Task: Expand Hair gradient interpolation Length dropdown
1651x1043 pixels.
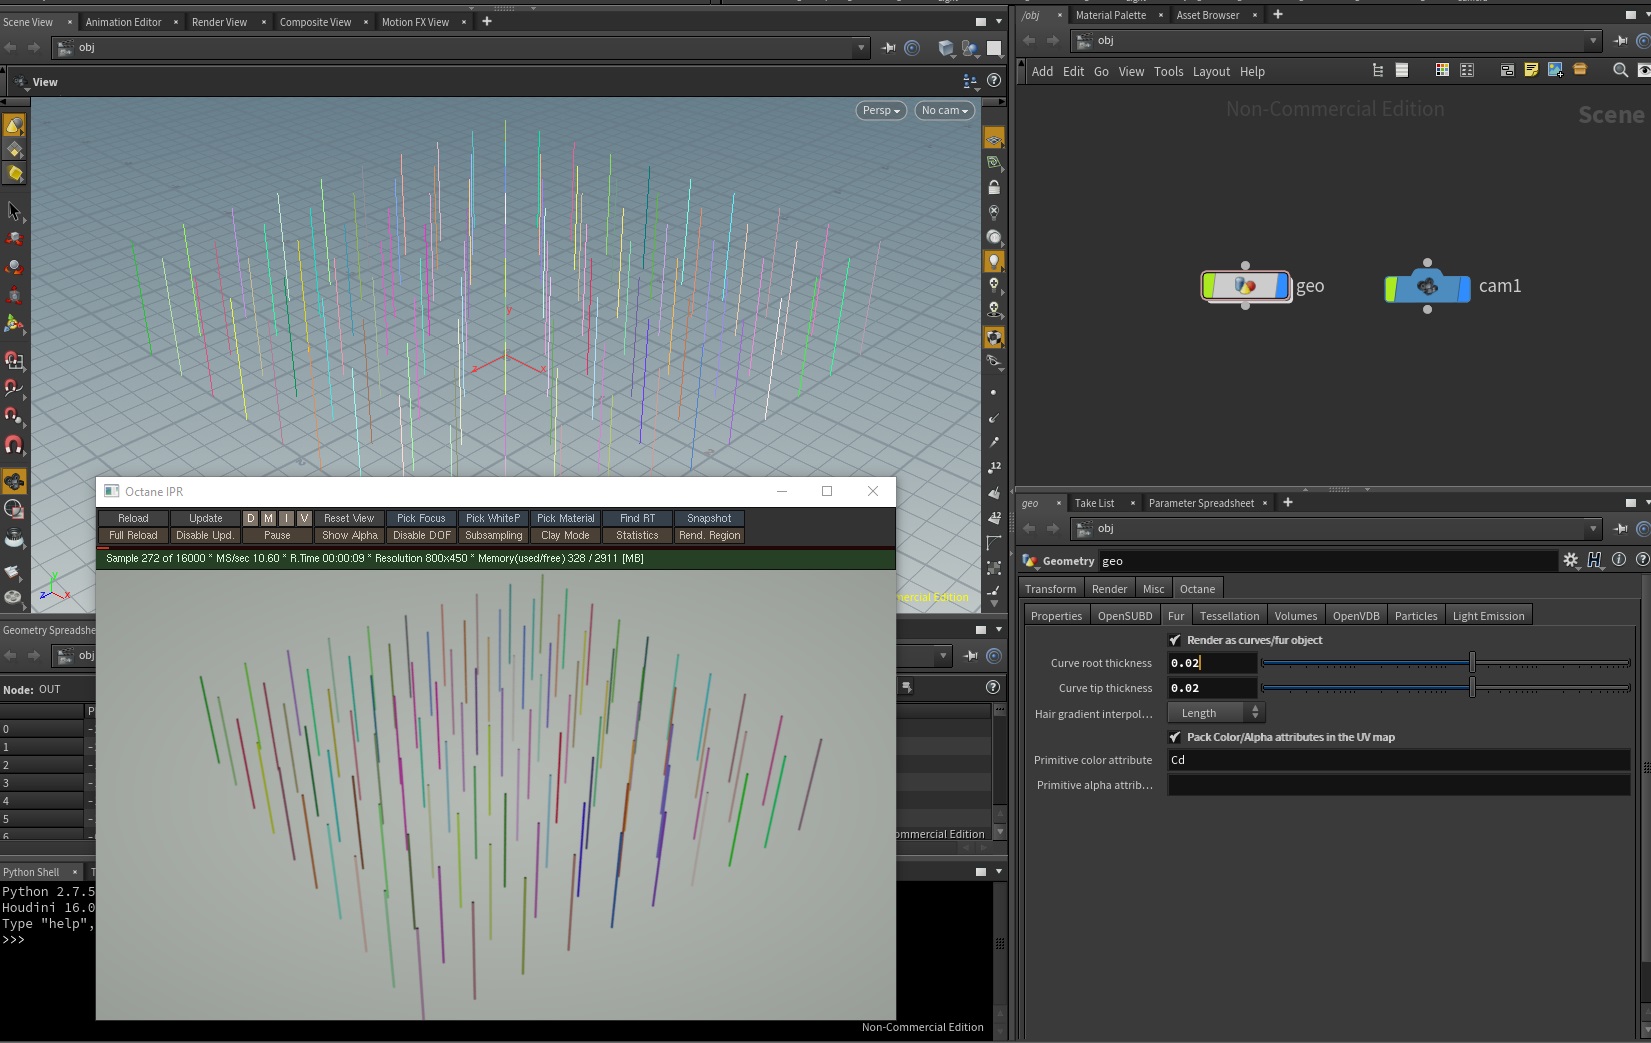Action: [x=1216, y=713]
